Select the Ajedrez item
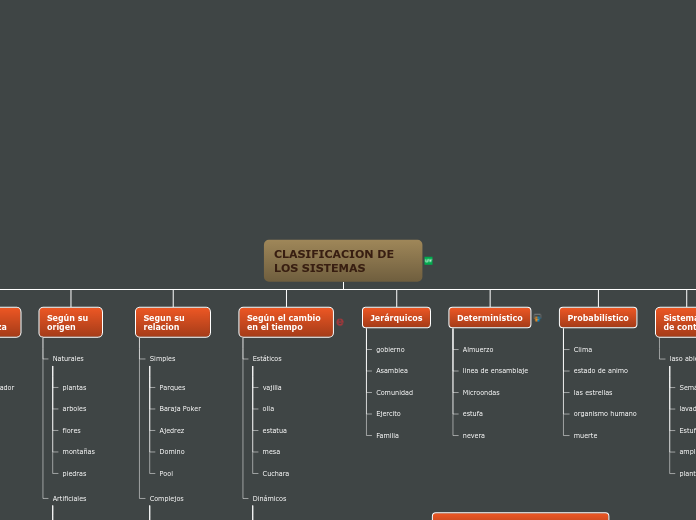 (x=172, y=431)
